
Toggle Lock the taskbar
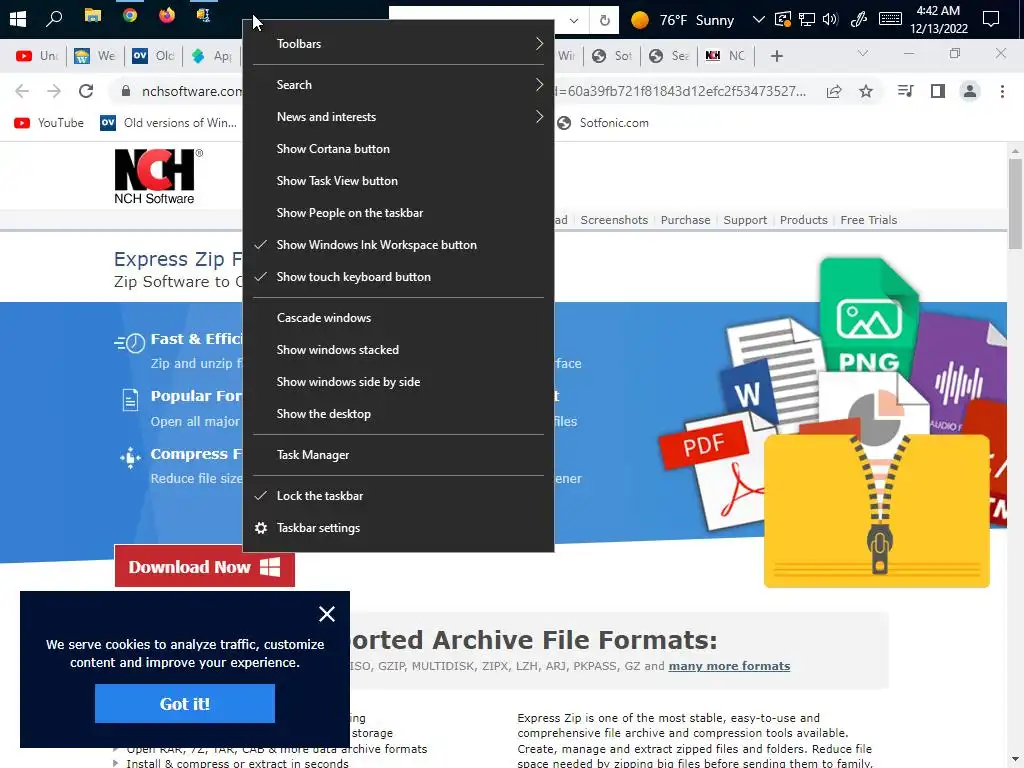pyautogui.click(x=398, y=496)
